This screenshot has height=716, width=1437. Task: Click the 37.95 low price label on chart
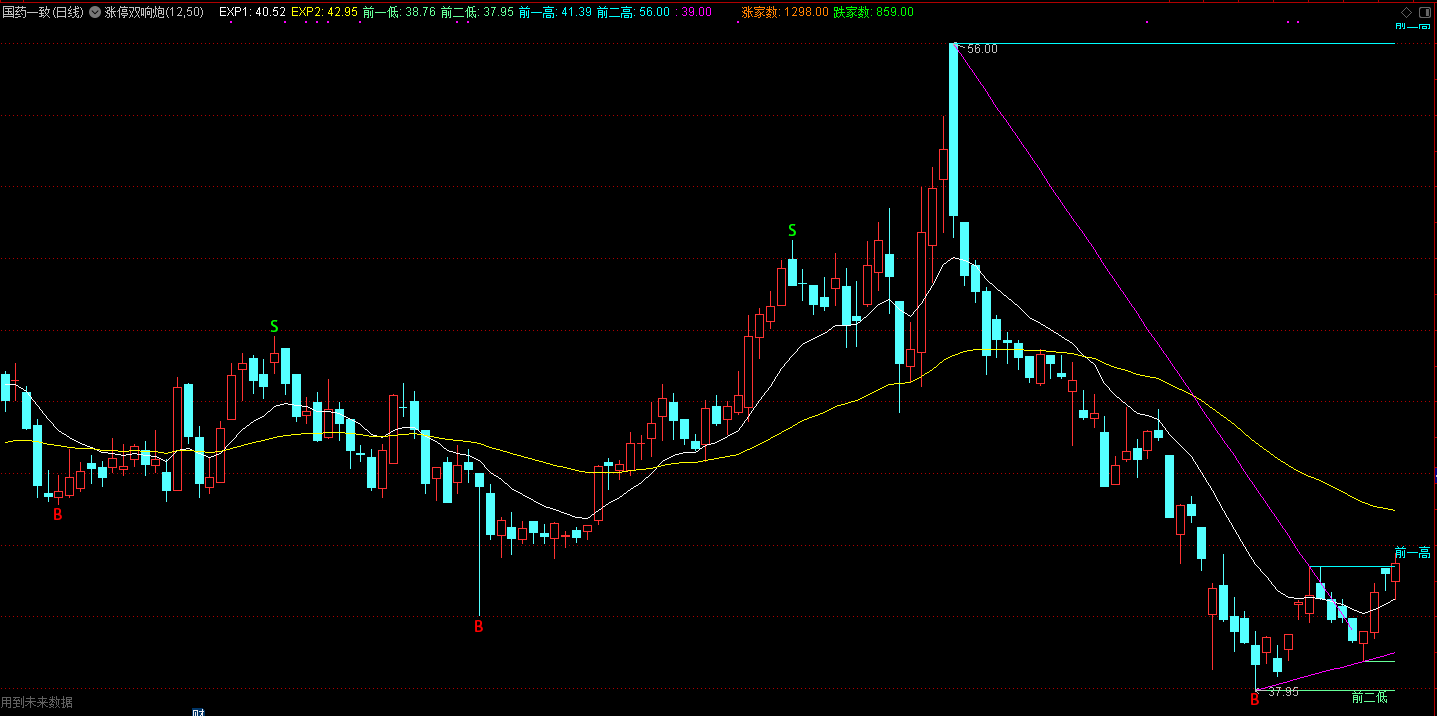(1283, 691)
